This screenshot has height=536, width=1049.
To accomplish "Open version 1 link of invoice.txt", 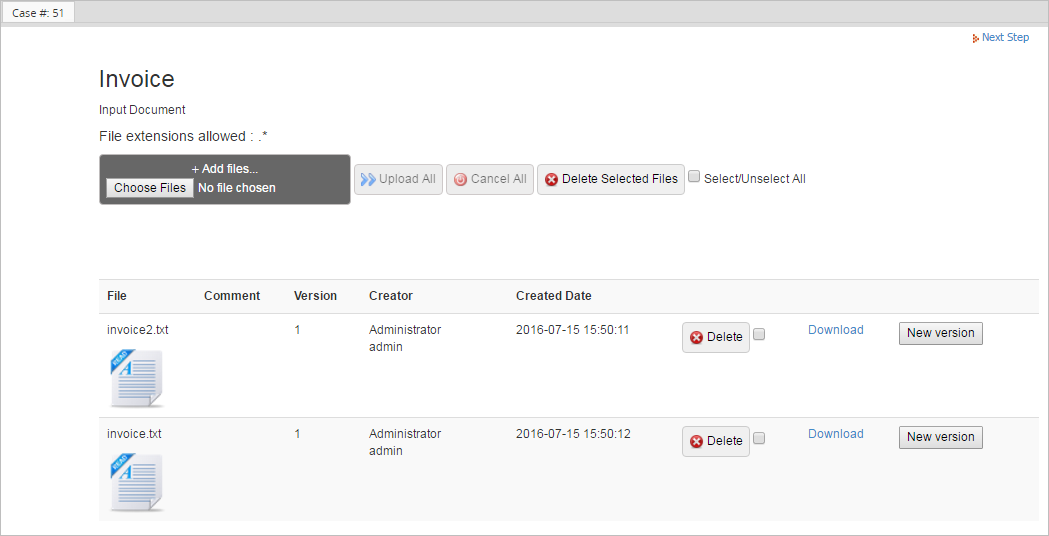I will pos(297,434).
